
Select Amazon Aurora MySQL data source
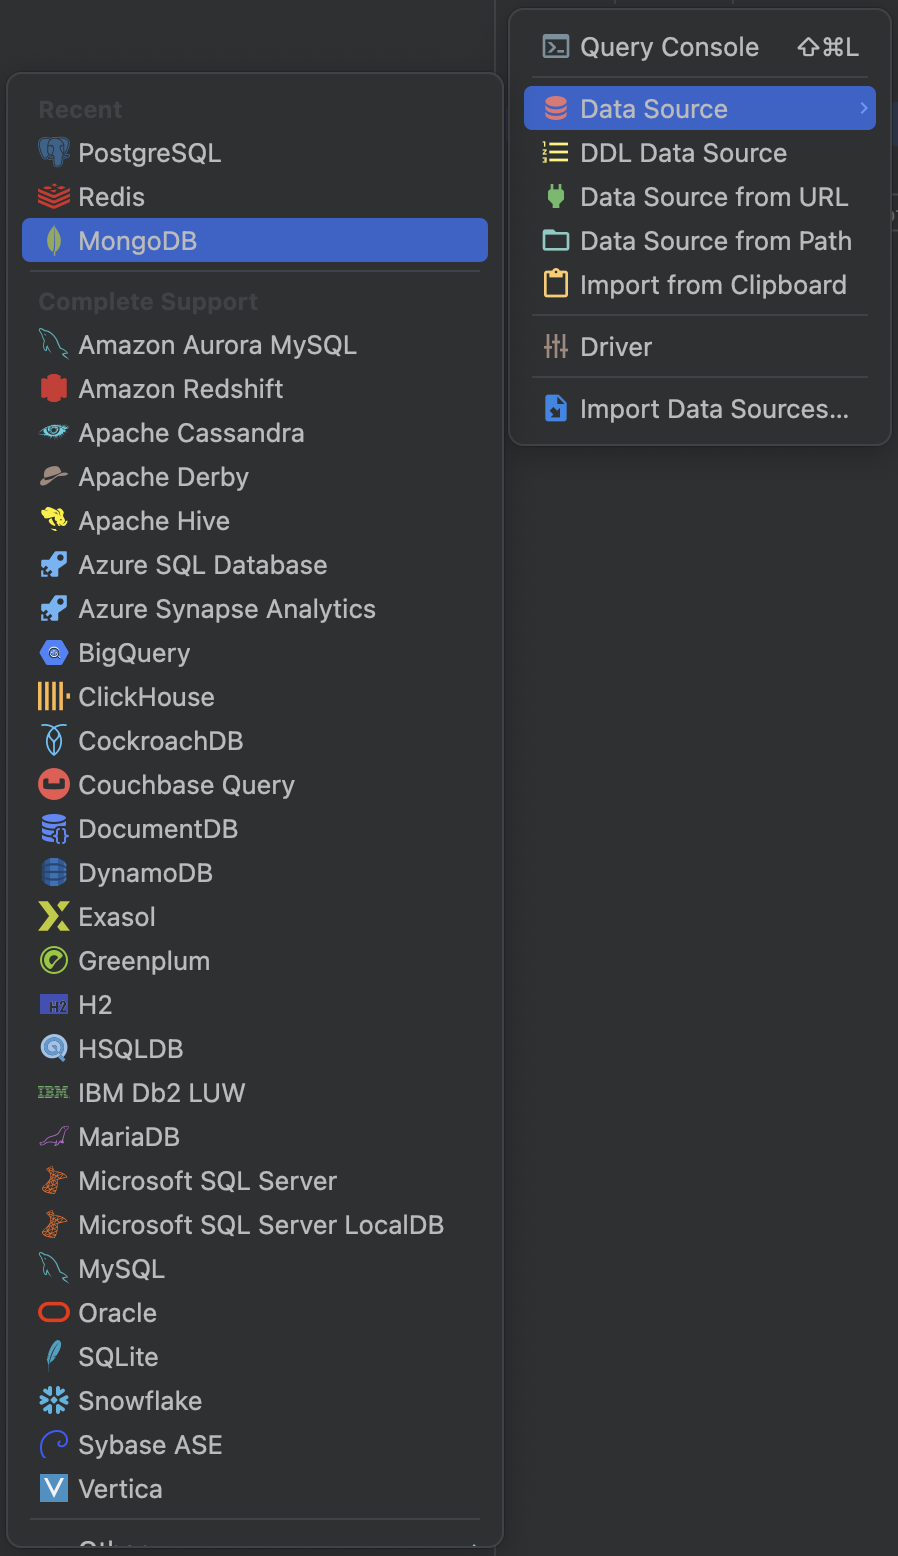[x=217, y=345]
